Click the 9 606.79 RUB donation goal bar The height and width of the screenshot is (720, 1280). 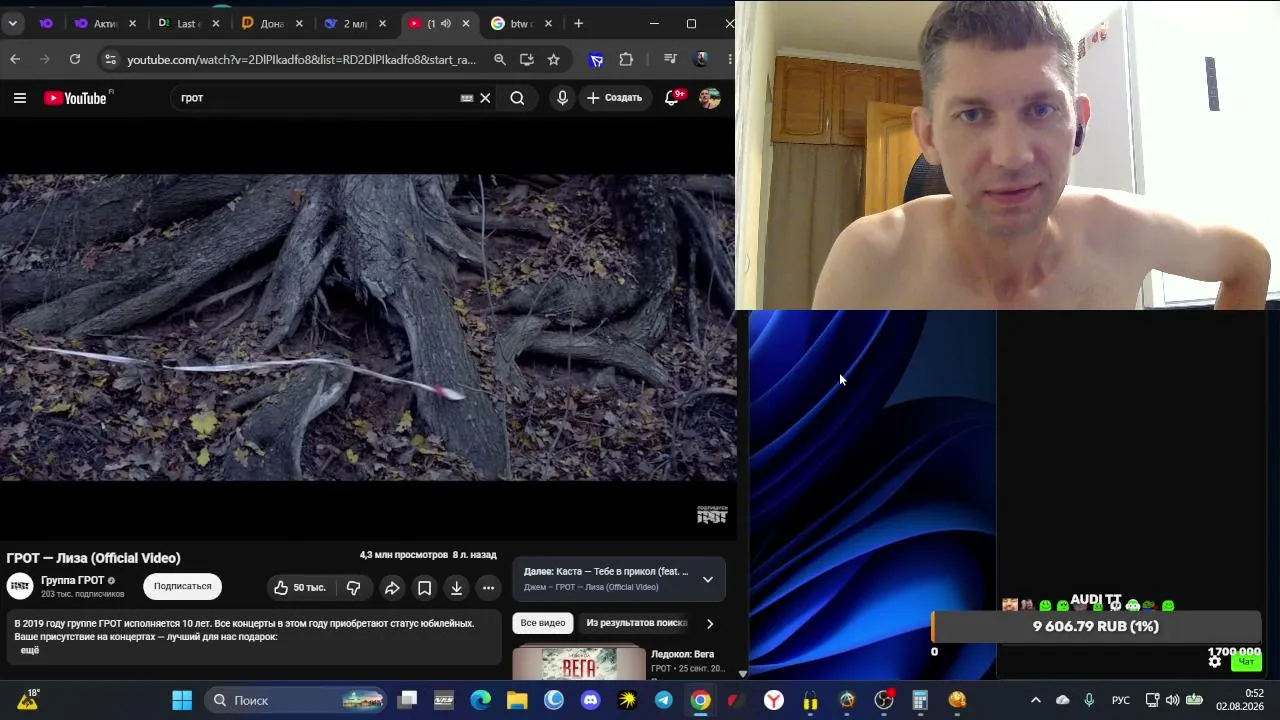tap(1096, 627)
